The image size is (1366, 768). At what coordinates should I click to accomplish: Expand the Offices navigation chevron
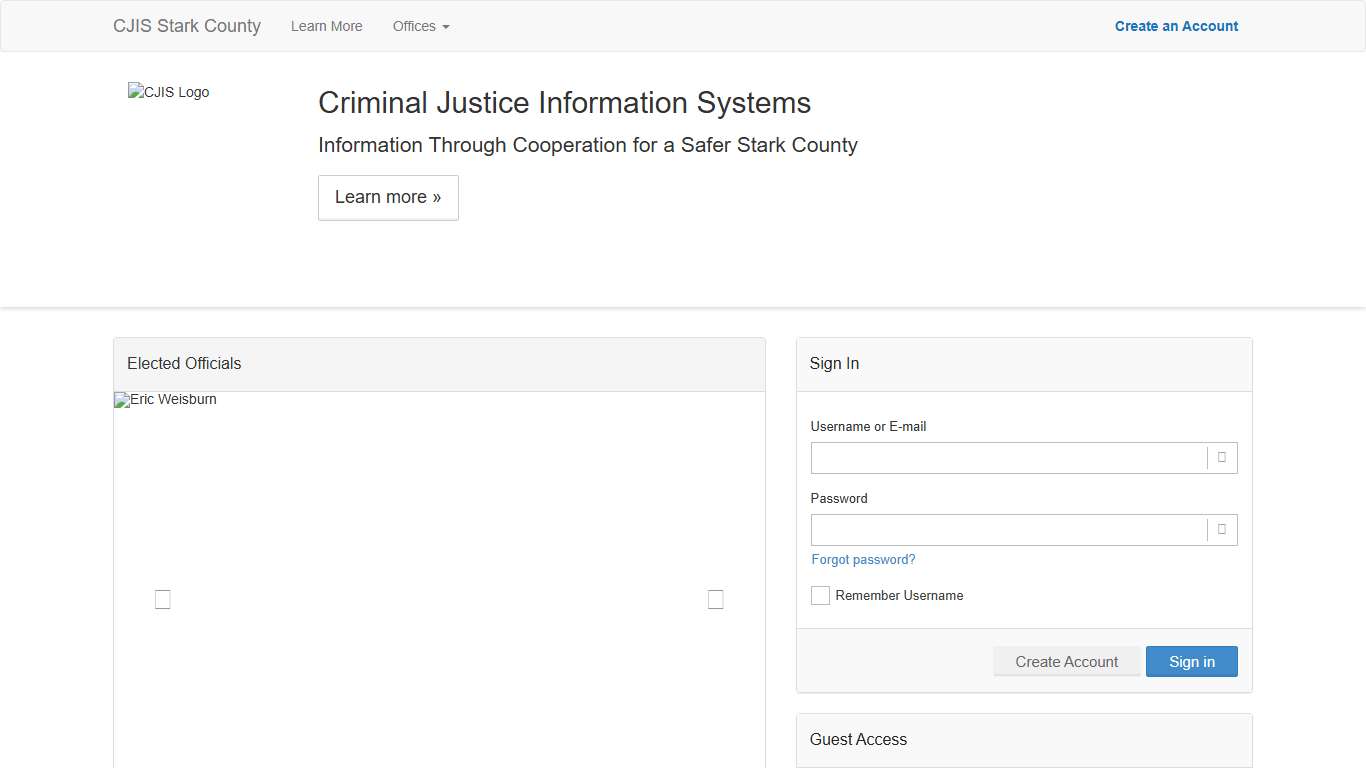click(445, 28)
